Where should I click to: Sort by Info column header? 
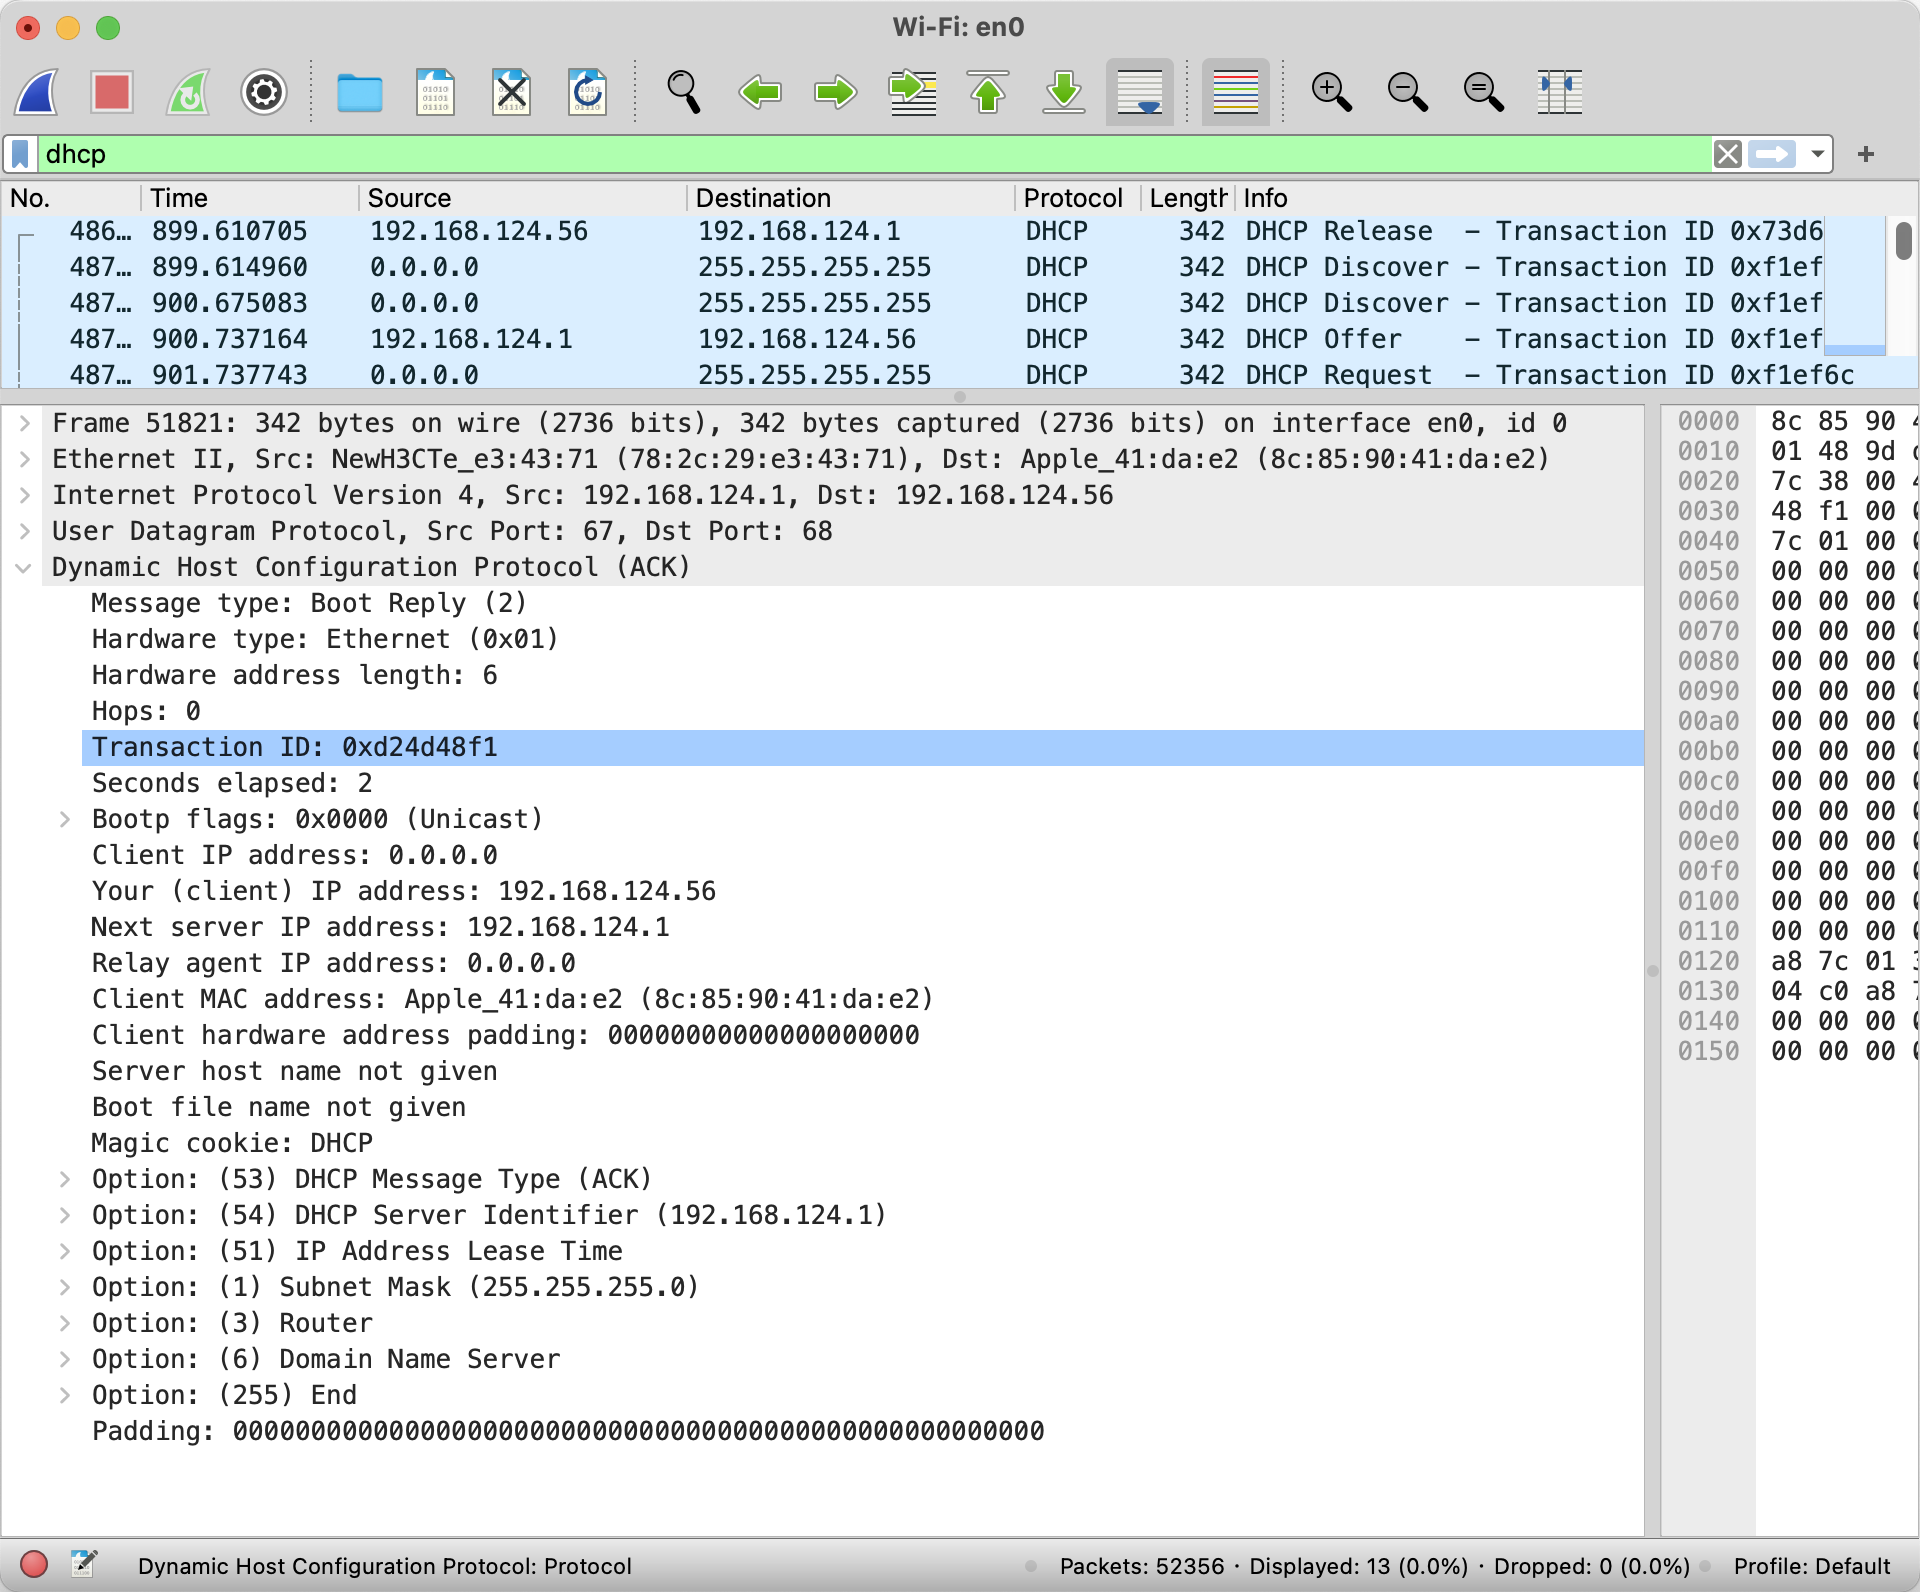pos(1560,198)
